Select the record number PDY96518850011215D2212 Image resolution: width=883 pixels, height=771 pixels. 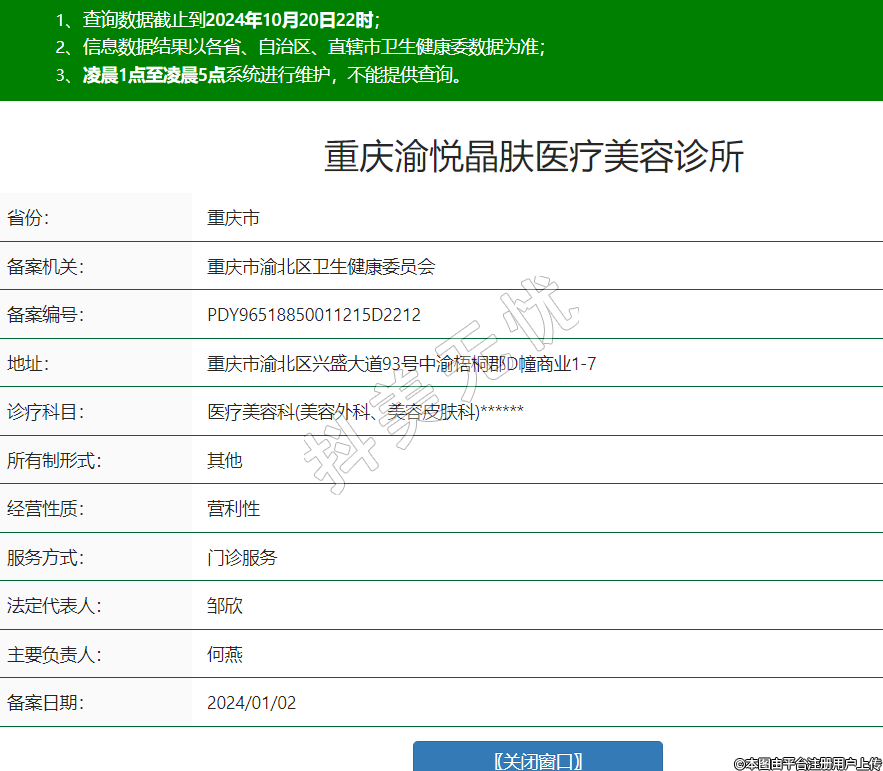(x=313, y=315)
